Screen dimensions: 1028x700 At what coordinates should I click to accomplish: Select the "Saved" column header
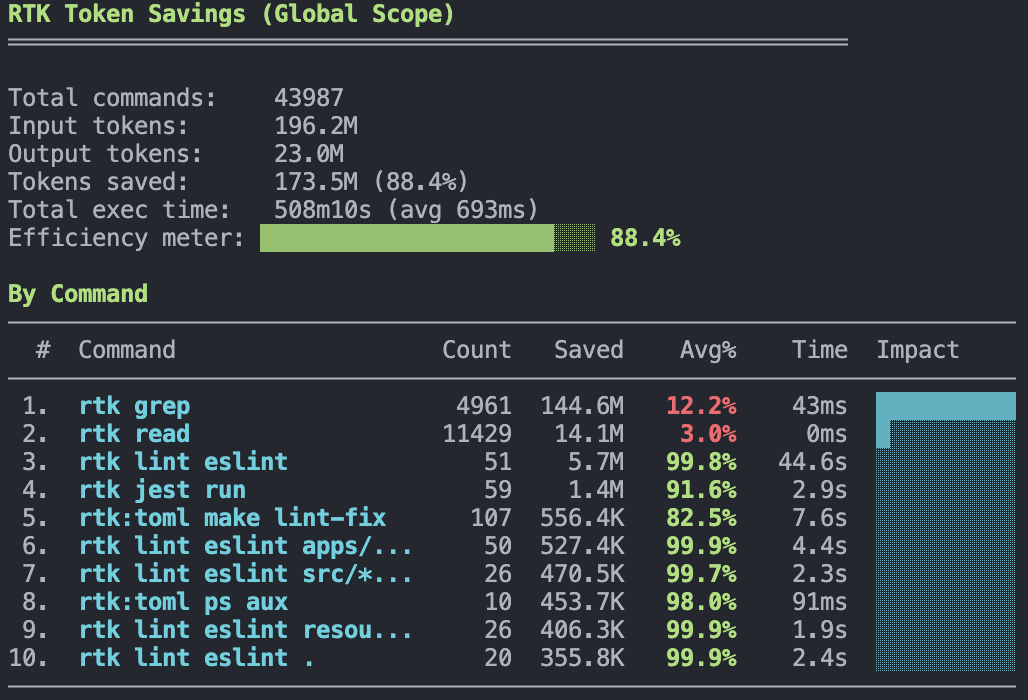[x=589, y=350]
